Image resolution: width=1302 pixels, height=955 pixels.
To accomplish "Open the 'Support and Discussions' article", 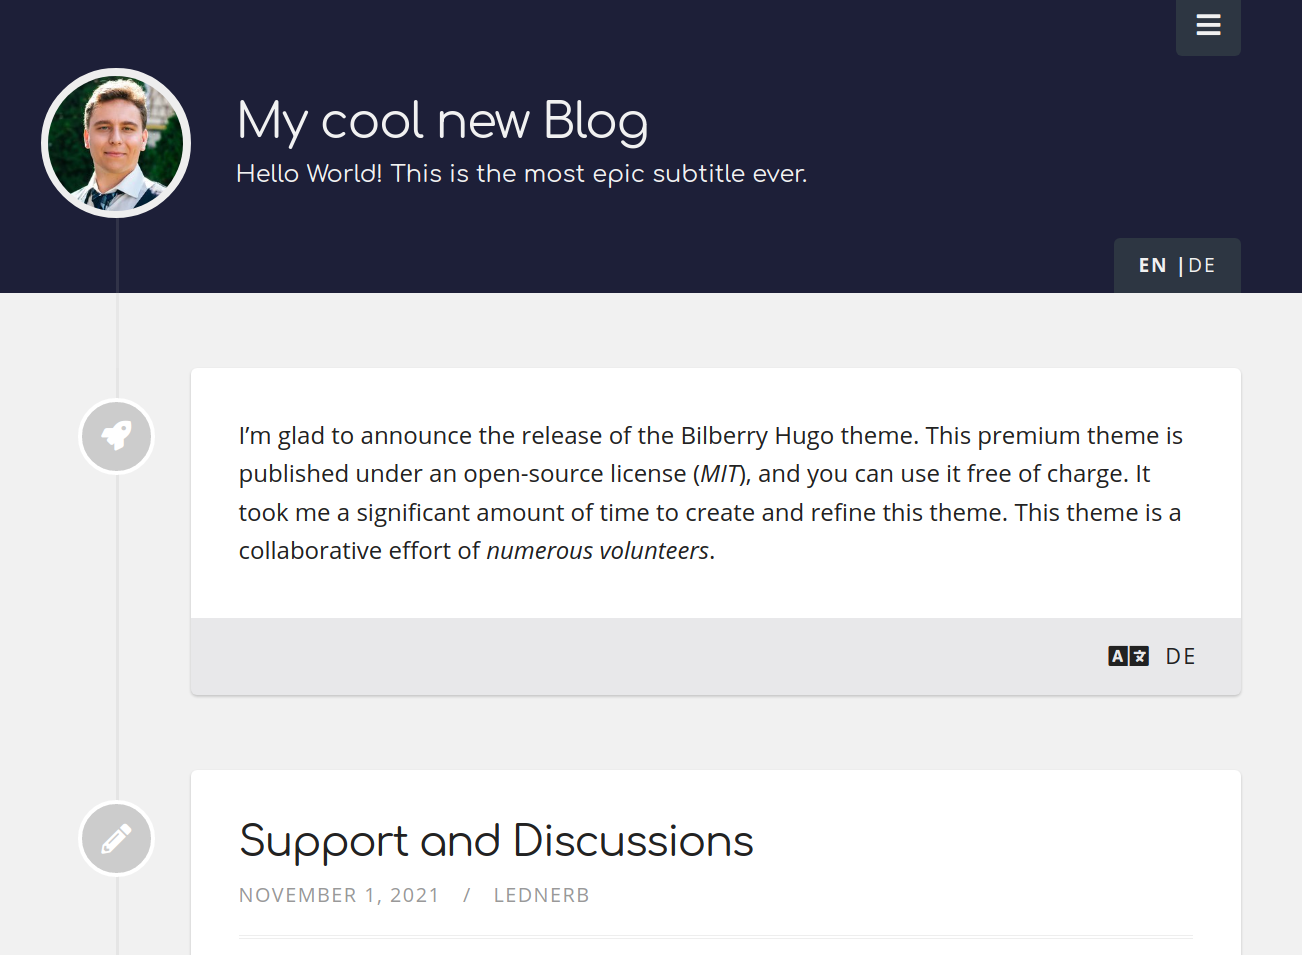I will [496, 841].
